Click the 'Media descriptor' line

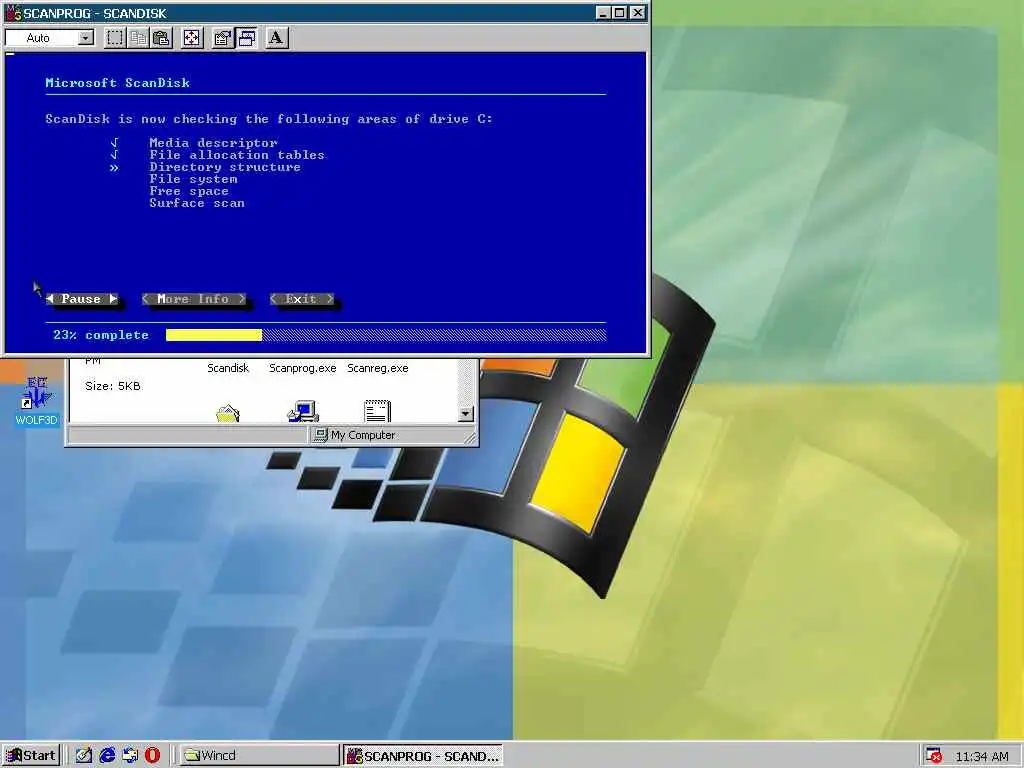[213, 143]
